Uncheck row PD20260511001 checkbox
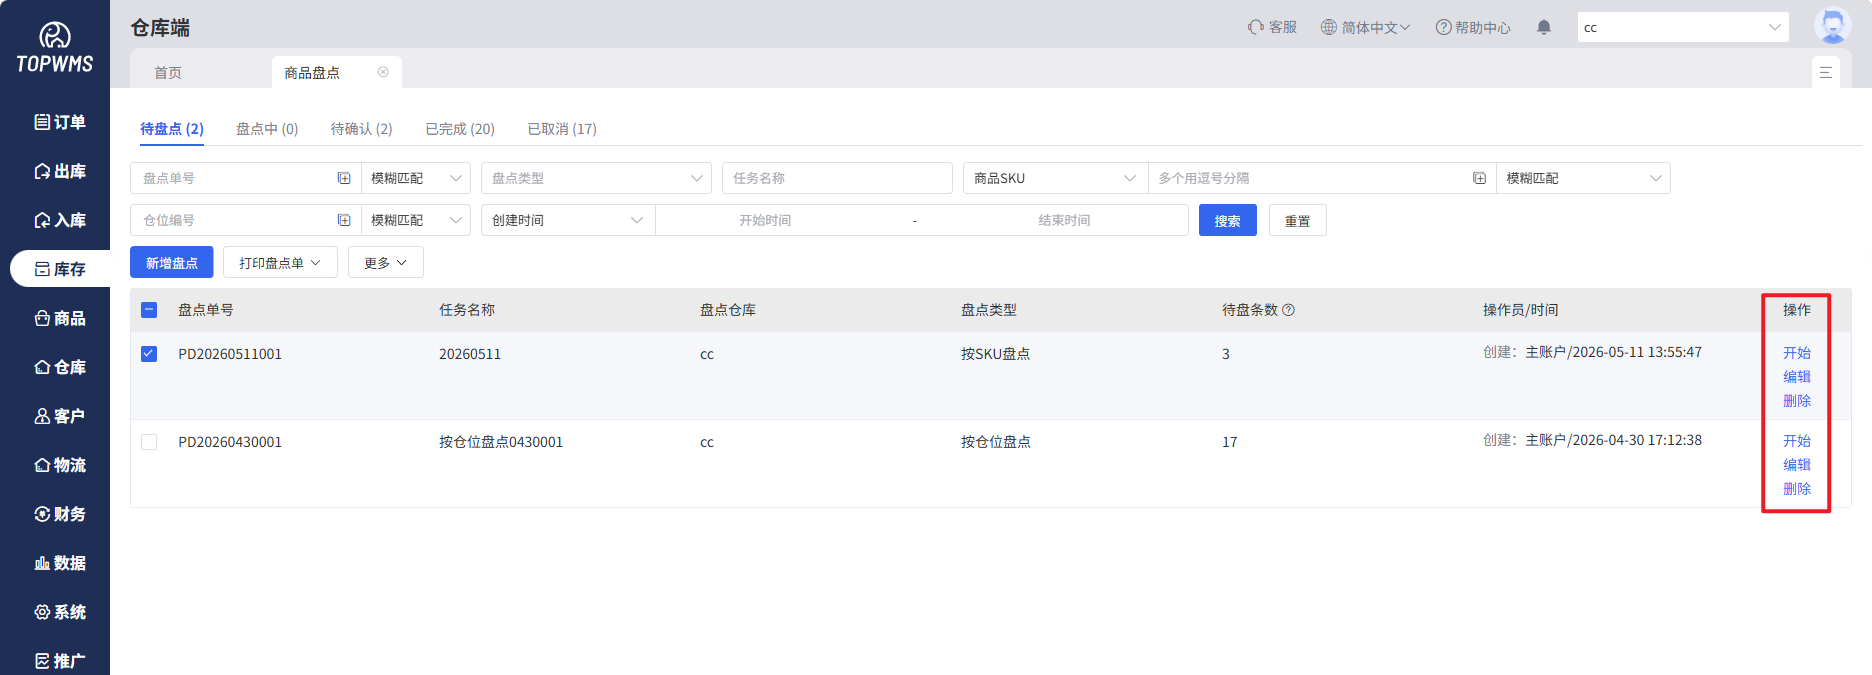1872x675 pixels. [x=149, y=354]
